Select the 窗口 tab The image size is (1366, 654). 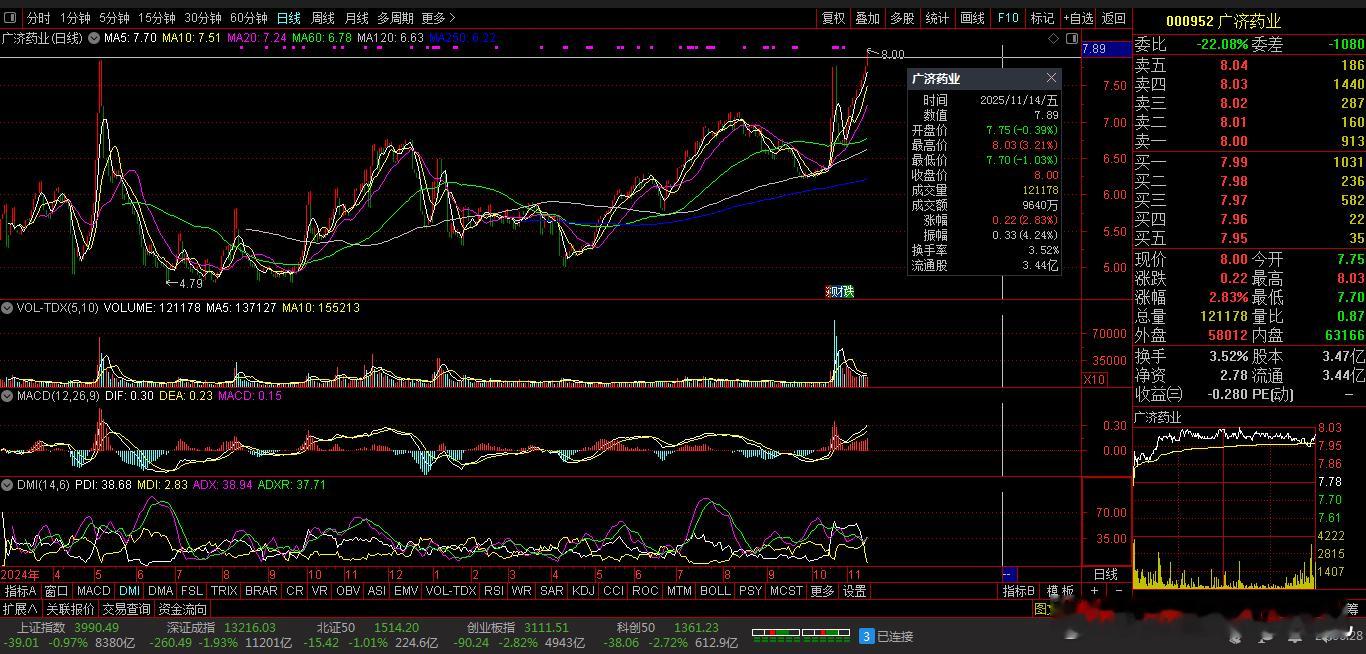click(x=56, y=591)
